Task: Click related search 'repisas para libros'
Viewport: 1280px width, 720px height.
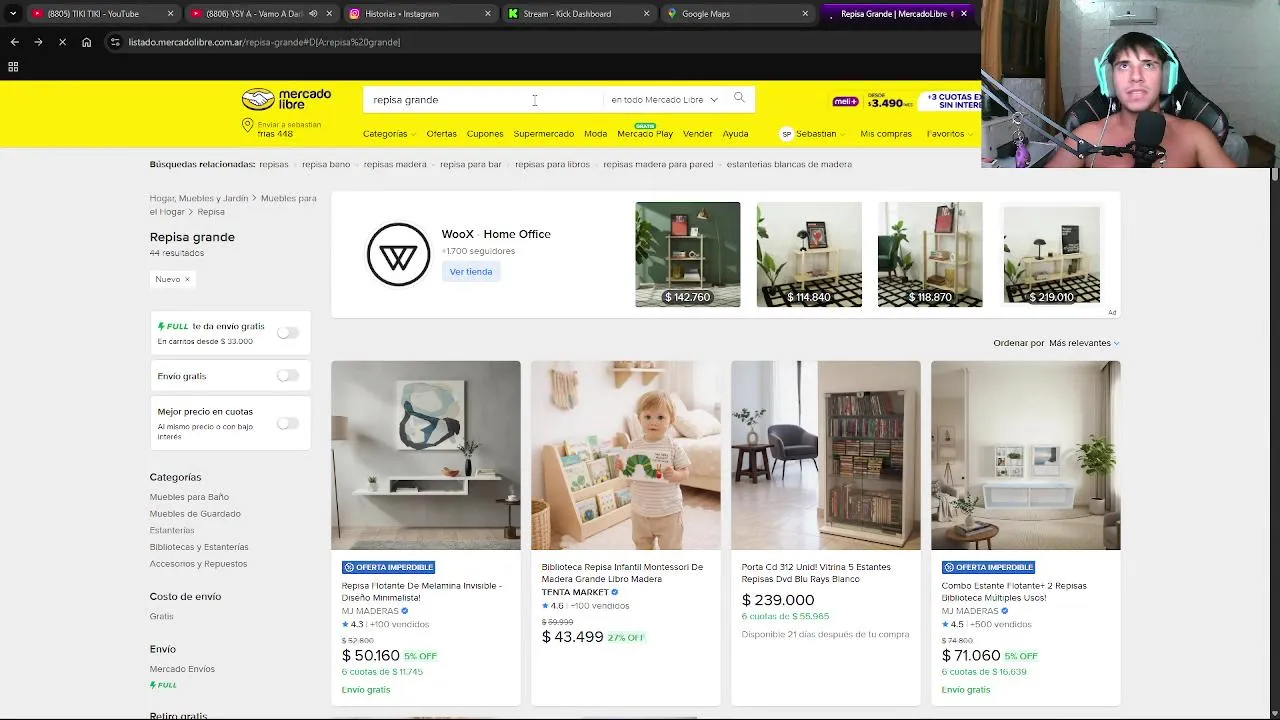Action: click(x=552, y=164)
